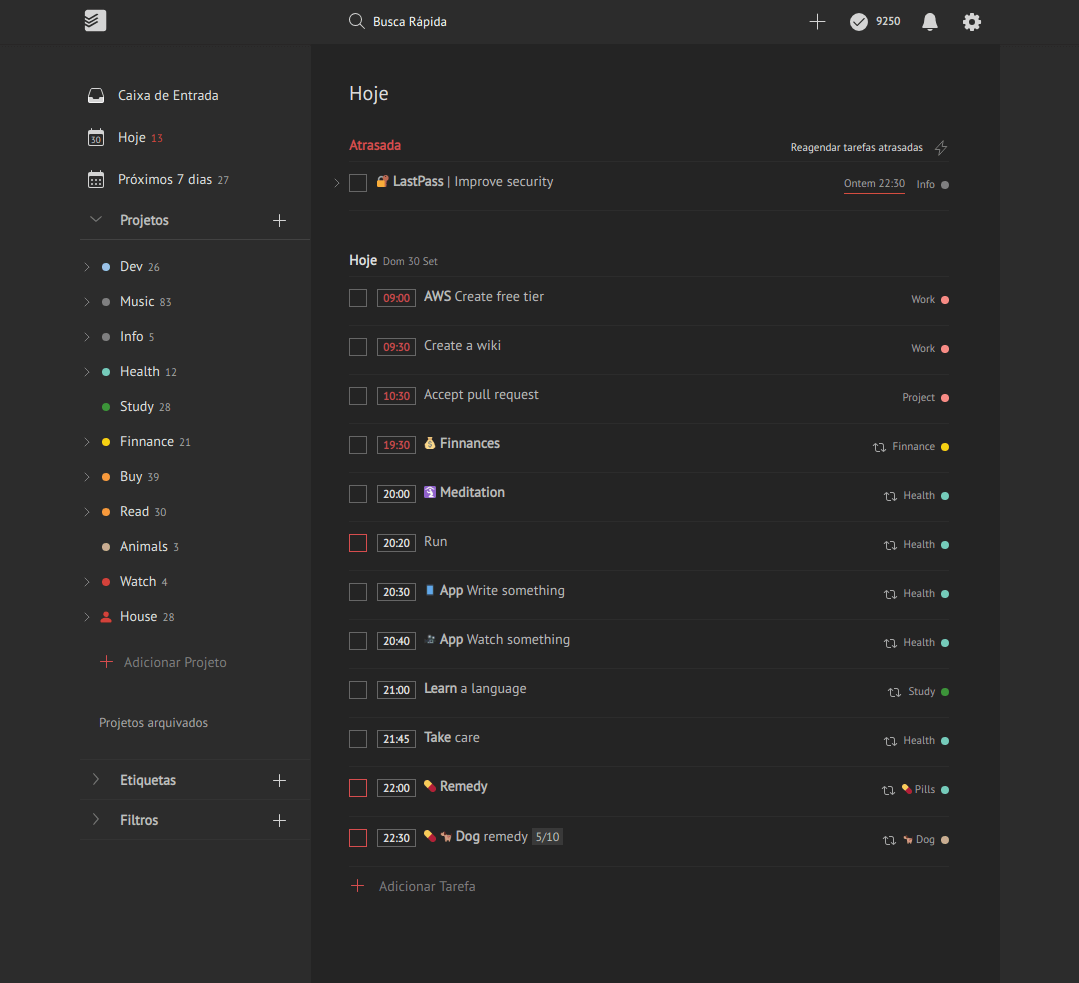
Task: Click the lightning icon next to Reagendar
Action: pos(940,147)
